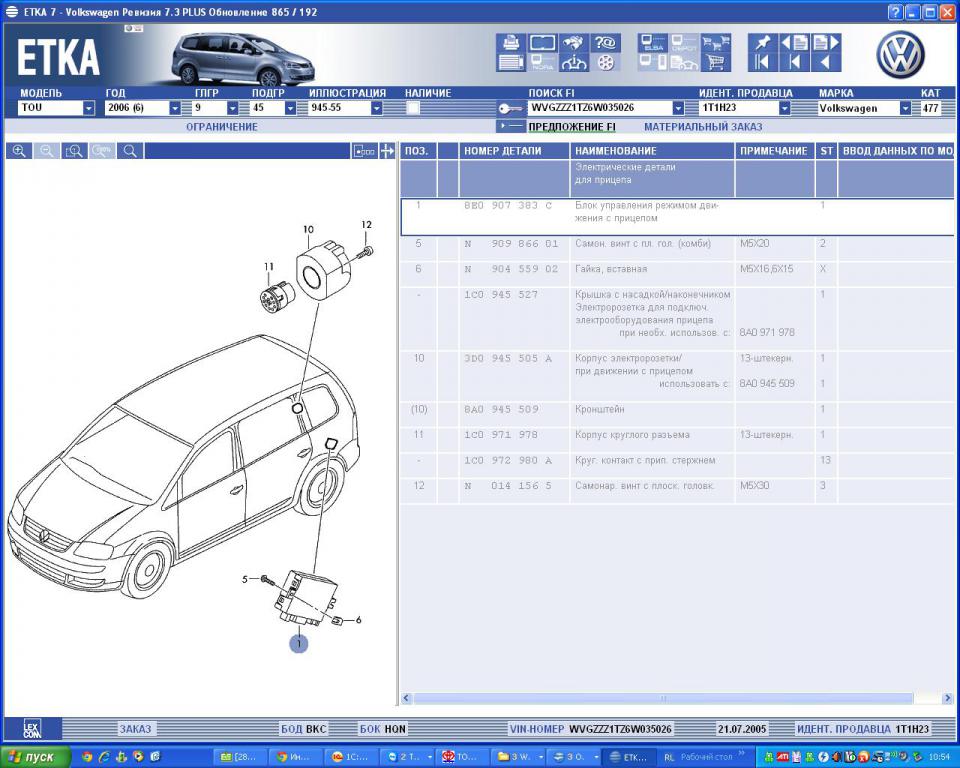Click the plain left arrow back icon
The height and width of the screenshot is (768, 960).
(x=826, y=62)
